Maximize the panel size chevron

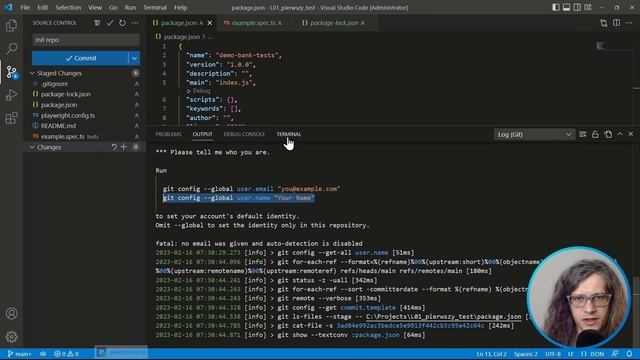pos(620,134)
